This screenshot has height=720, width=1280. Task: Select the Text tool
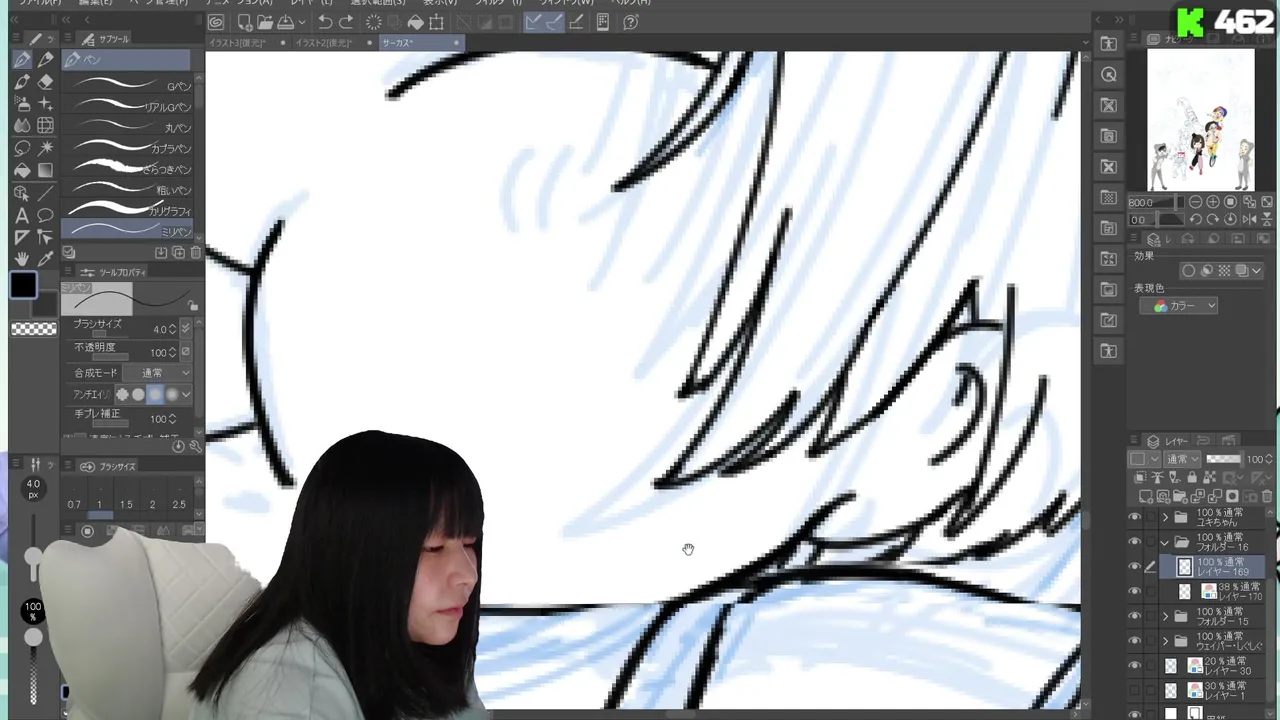pos(22,215)
